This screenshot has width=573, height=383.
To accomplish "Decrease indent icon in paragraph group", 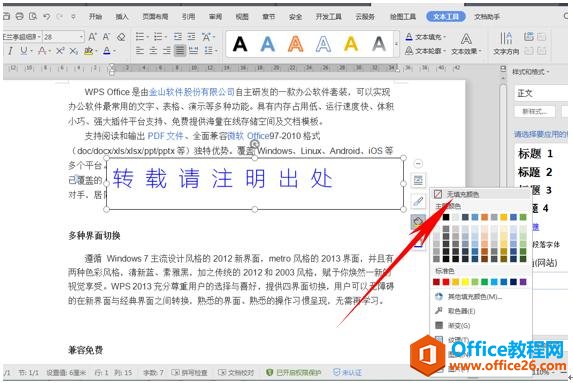I will 178,37.
